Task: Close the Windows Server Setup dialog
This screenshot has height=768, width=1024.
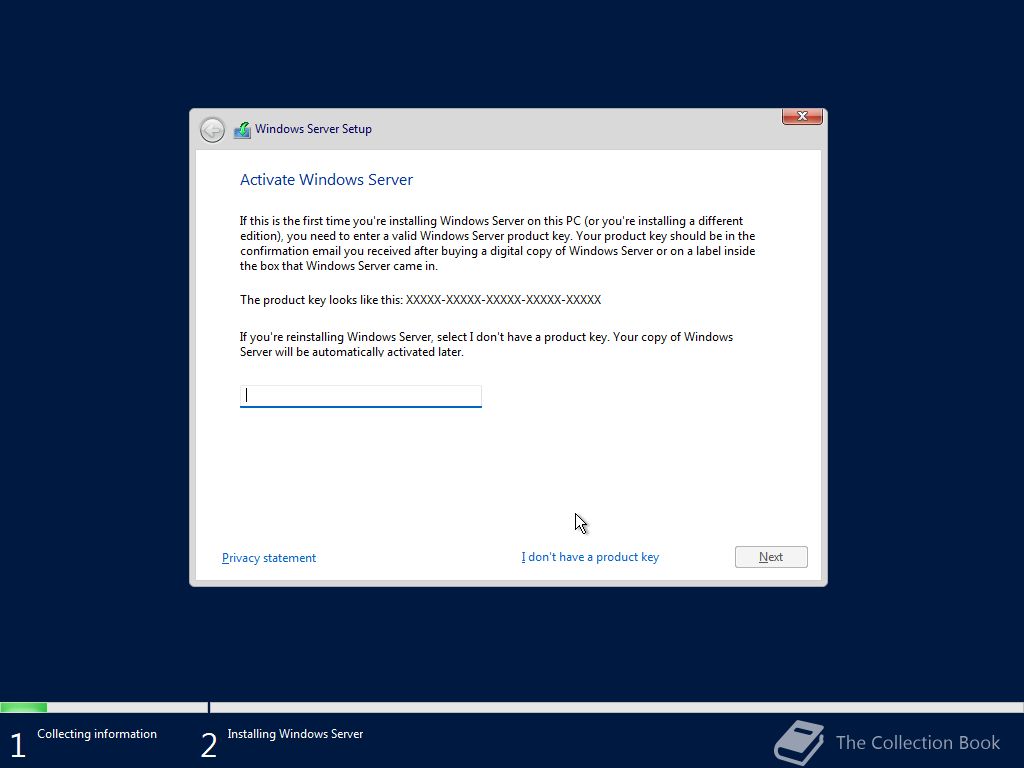Action: (802, 116)
